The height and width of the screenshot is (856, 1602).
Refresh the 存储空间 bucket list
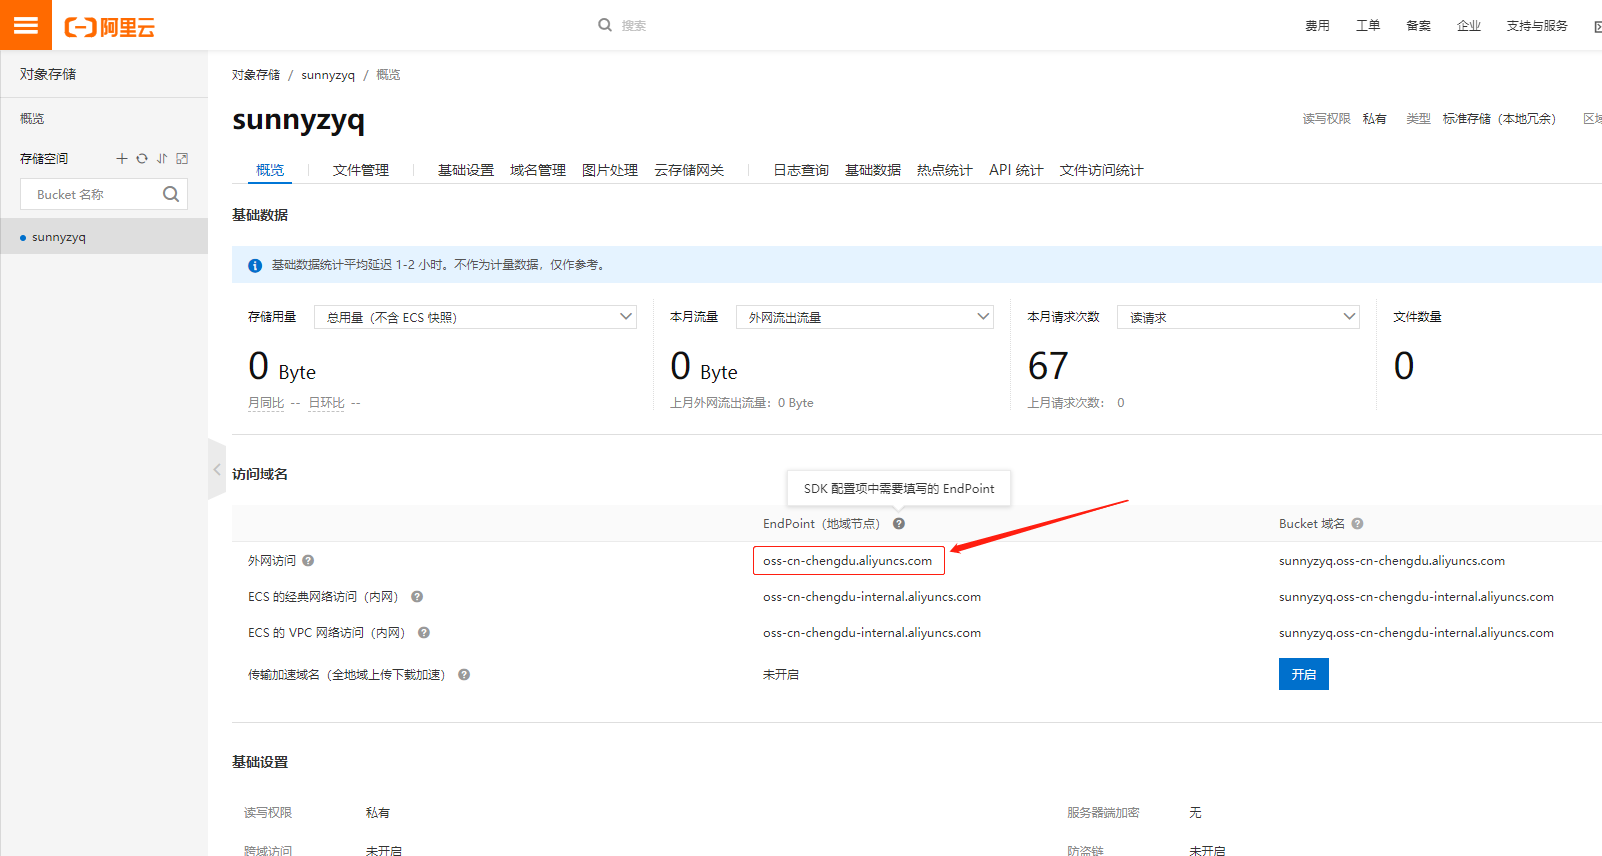(x=142, y=159)
